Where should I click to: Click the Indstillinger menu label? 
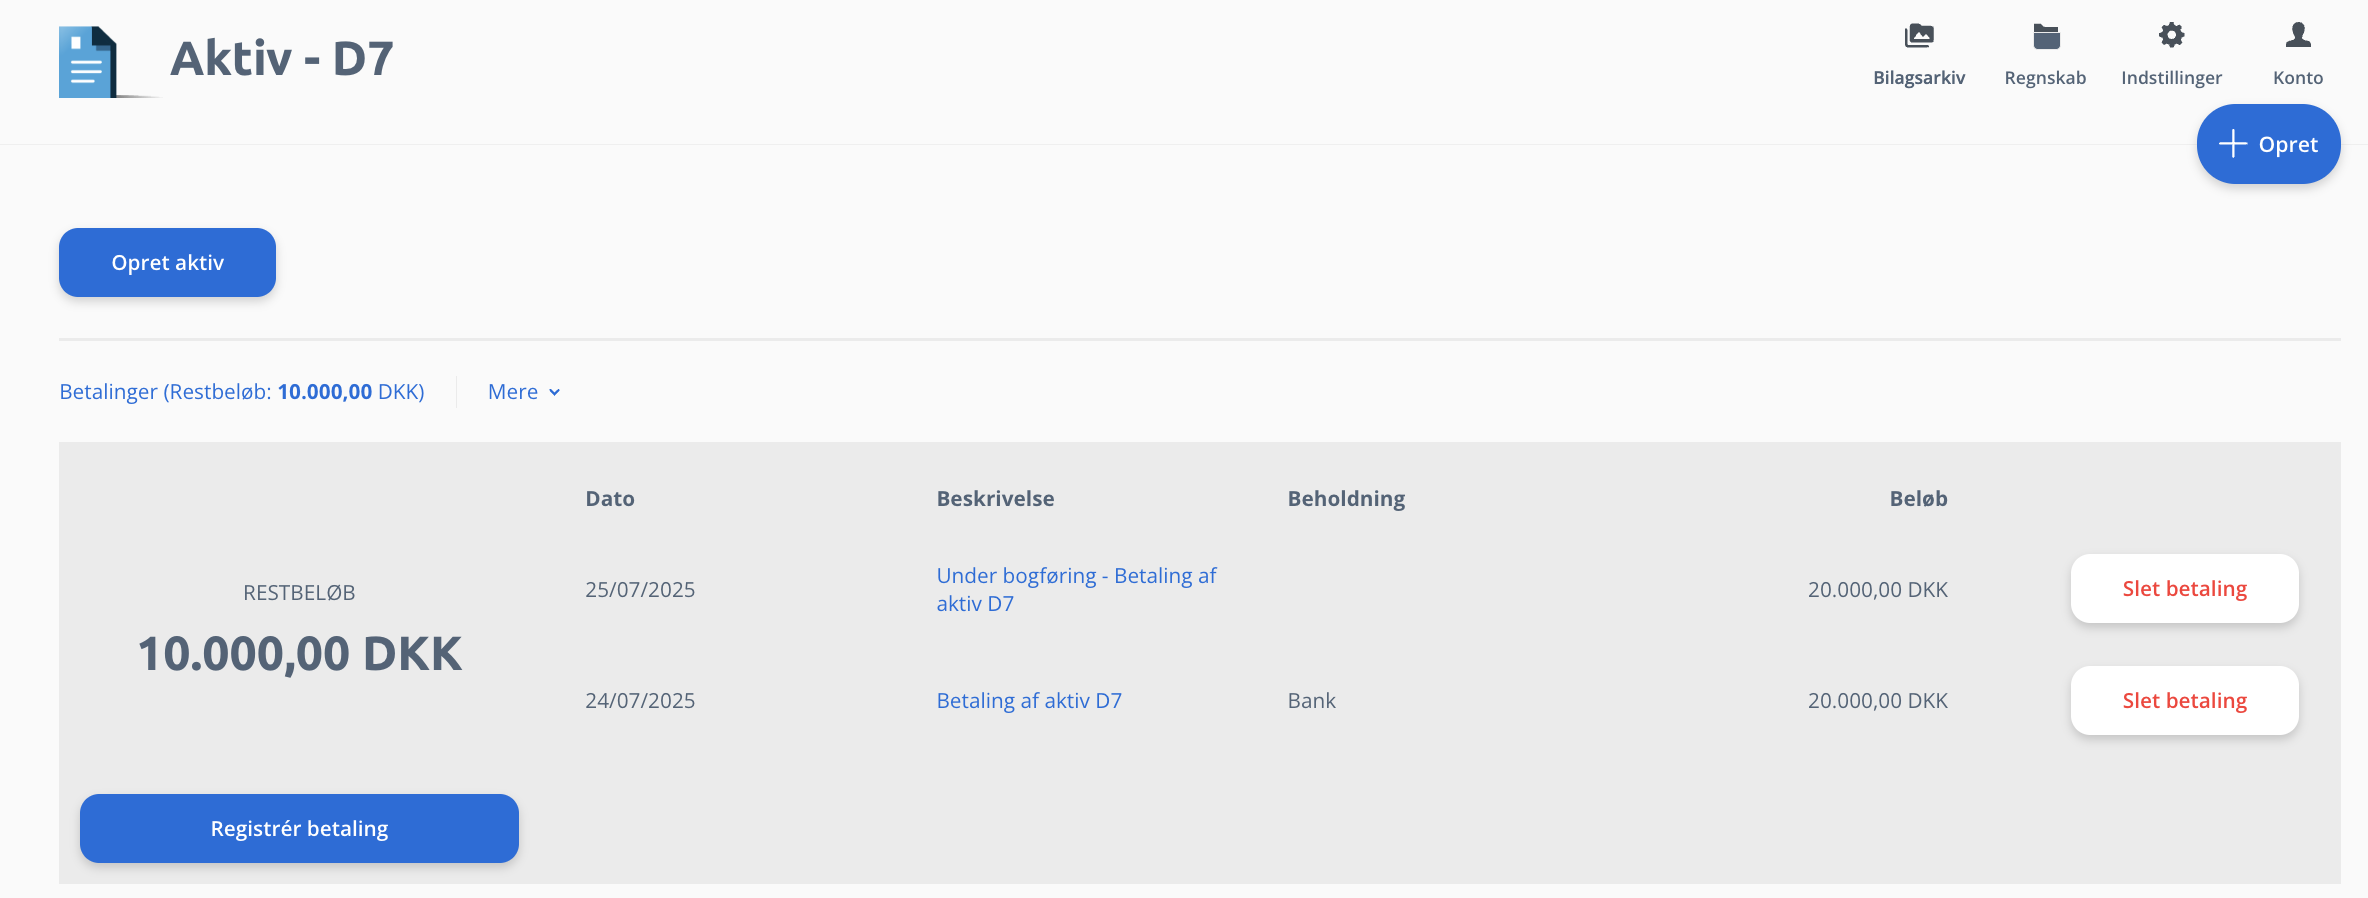2171,78
